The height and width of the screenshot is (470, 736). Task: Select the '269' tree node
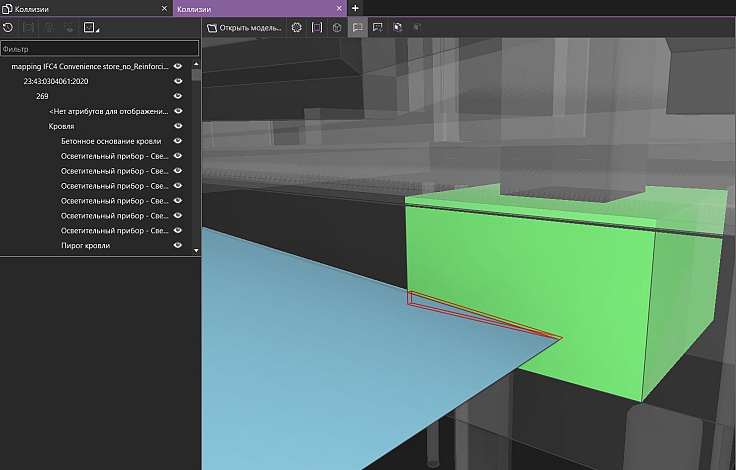coord(42,96)
